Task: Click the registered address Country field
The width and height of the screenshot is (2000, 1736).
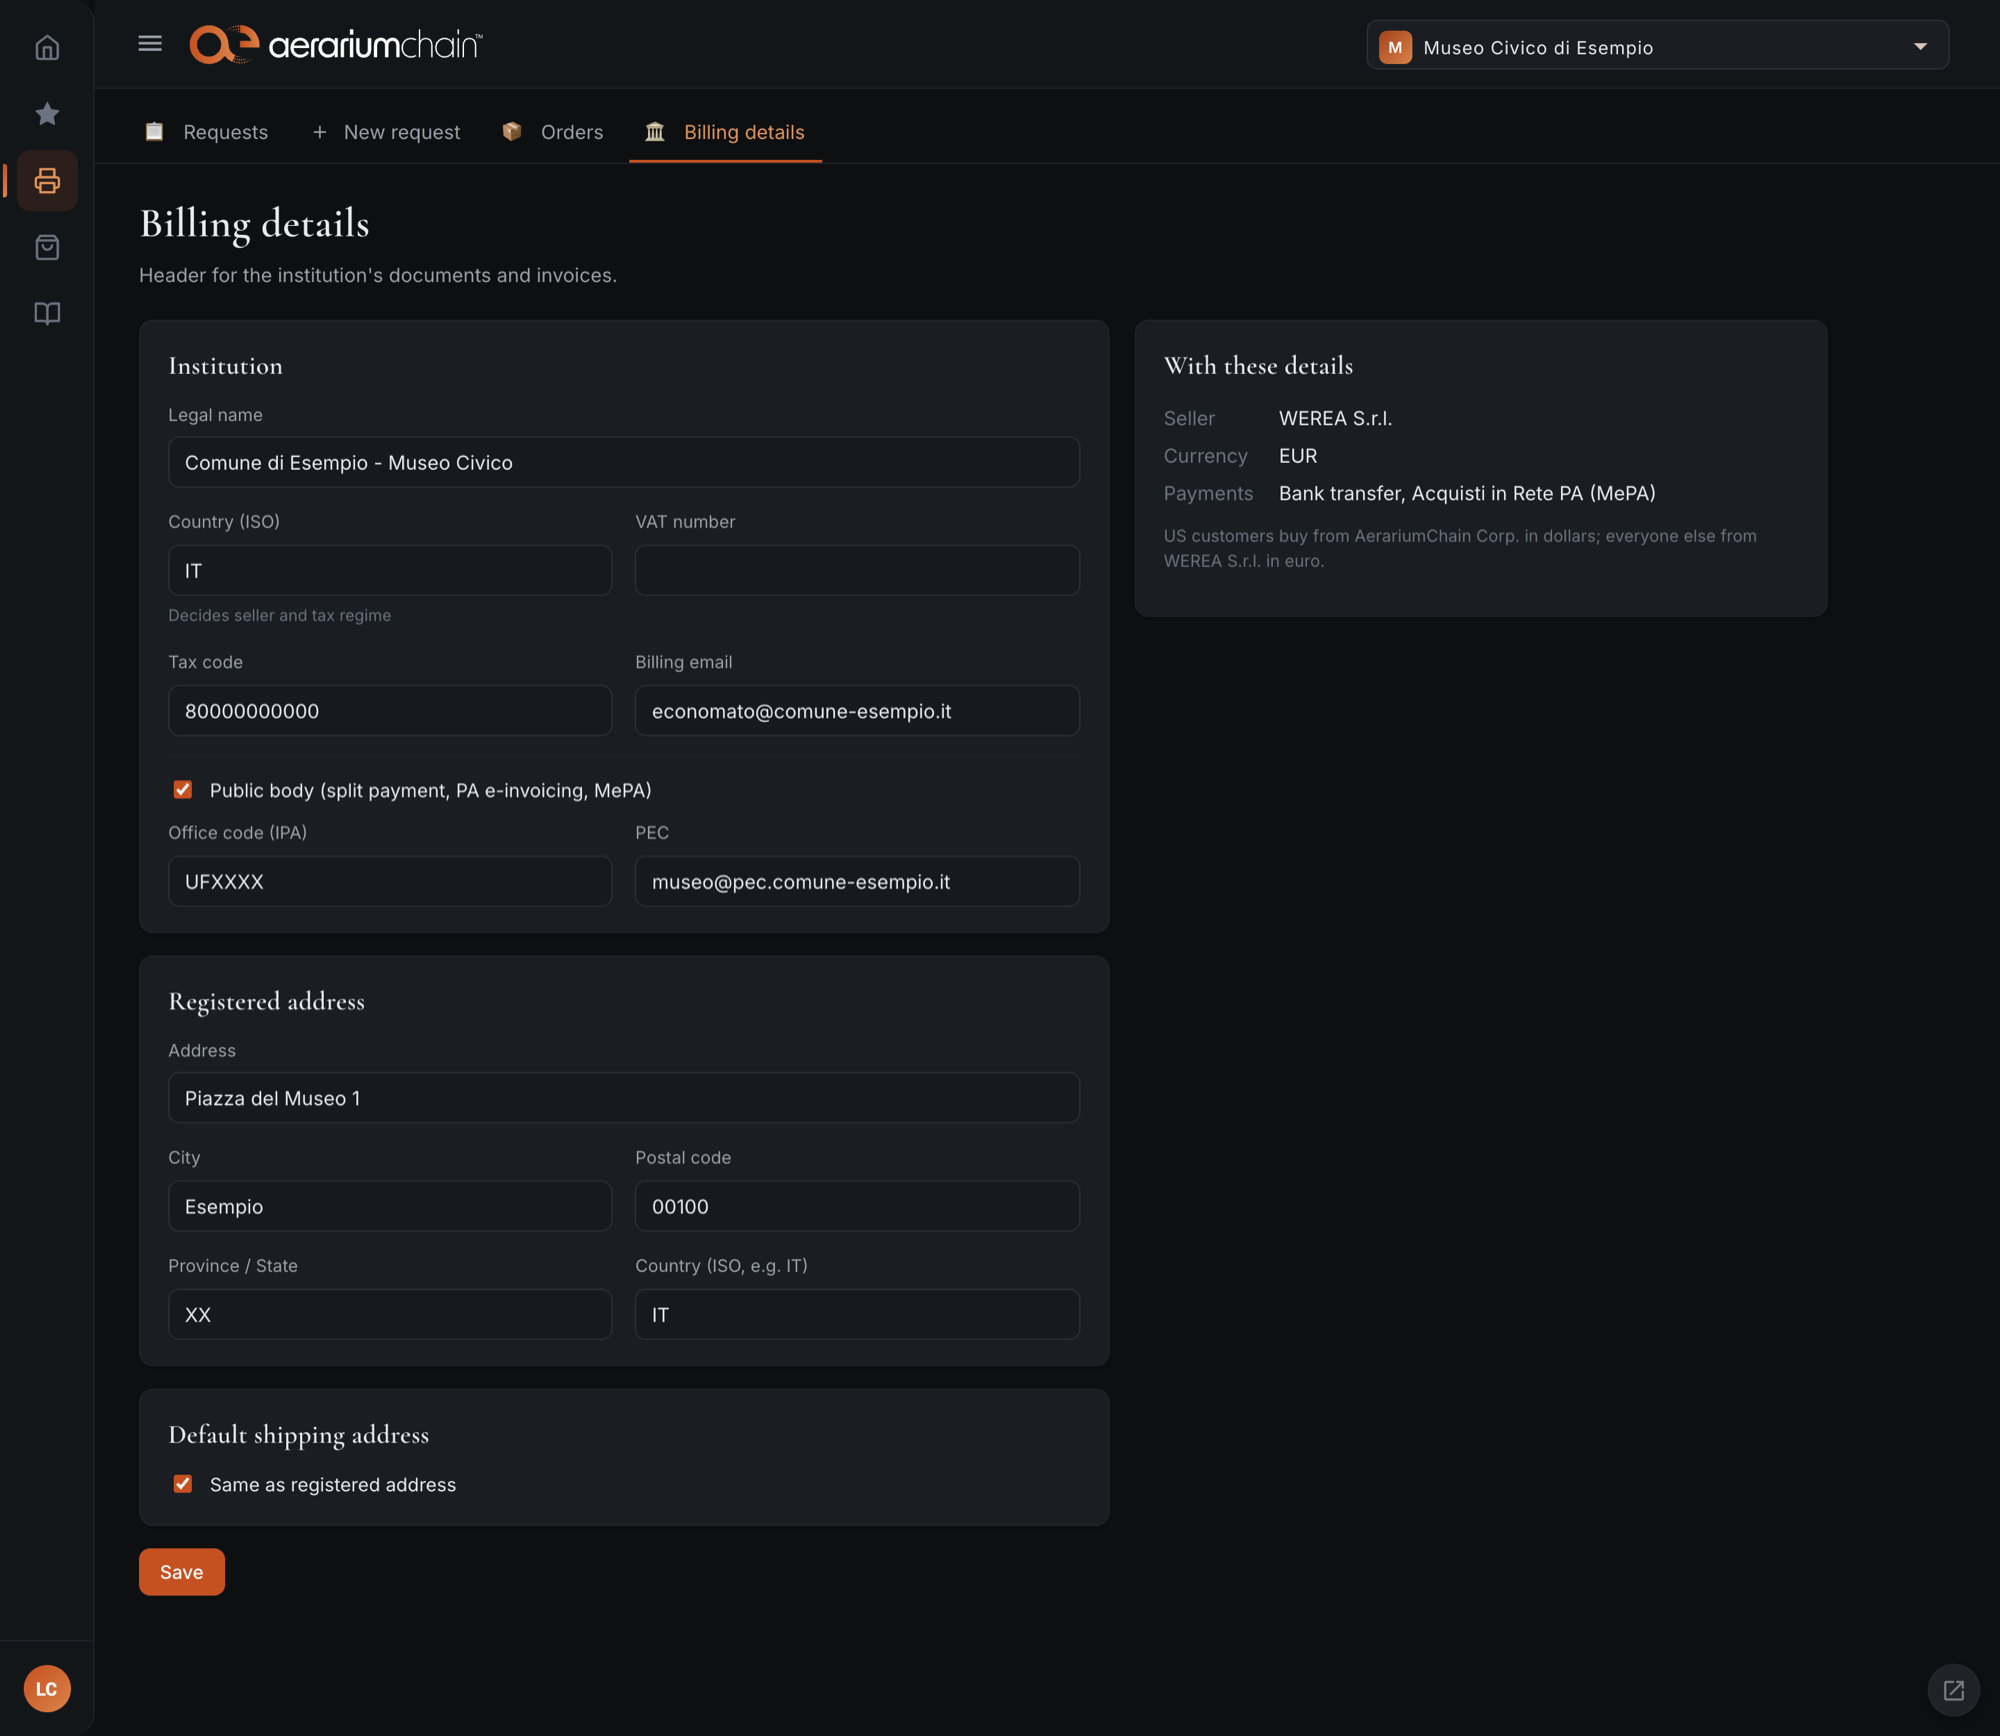Action: point(857,1314)
